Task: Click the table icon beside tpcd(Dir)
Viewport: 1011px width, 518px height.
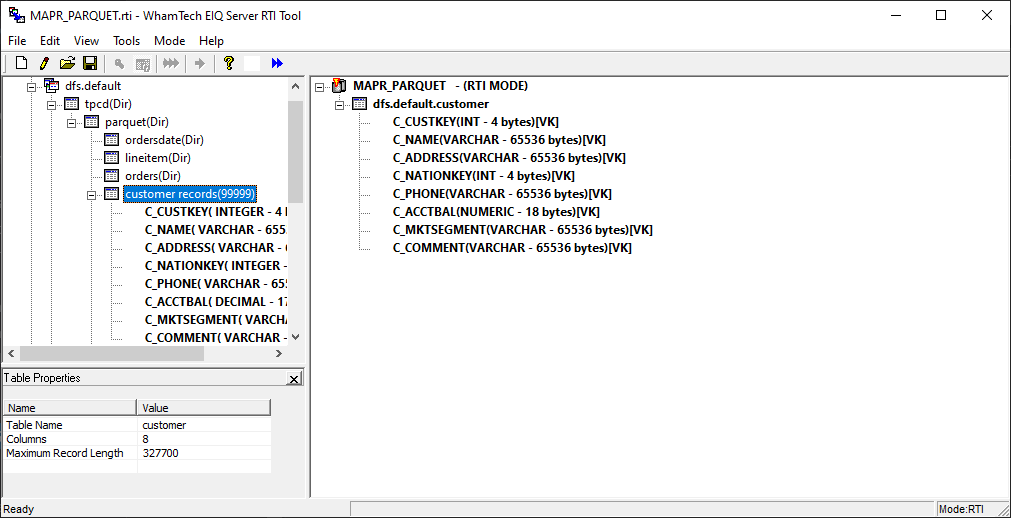Action: pos(72,104)
